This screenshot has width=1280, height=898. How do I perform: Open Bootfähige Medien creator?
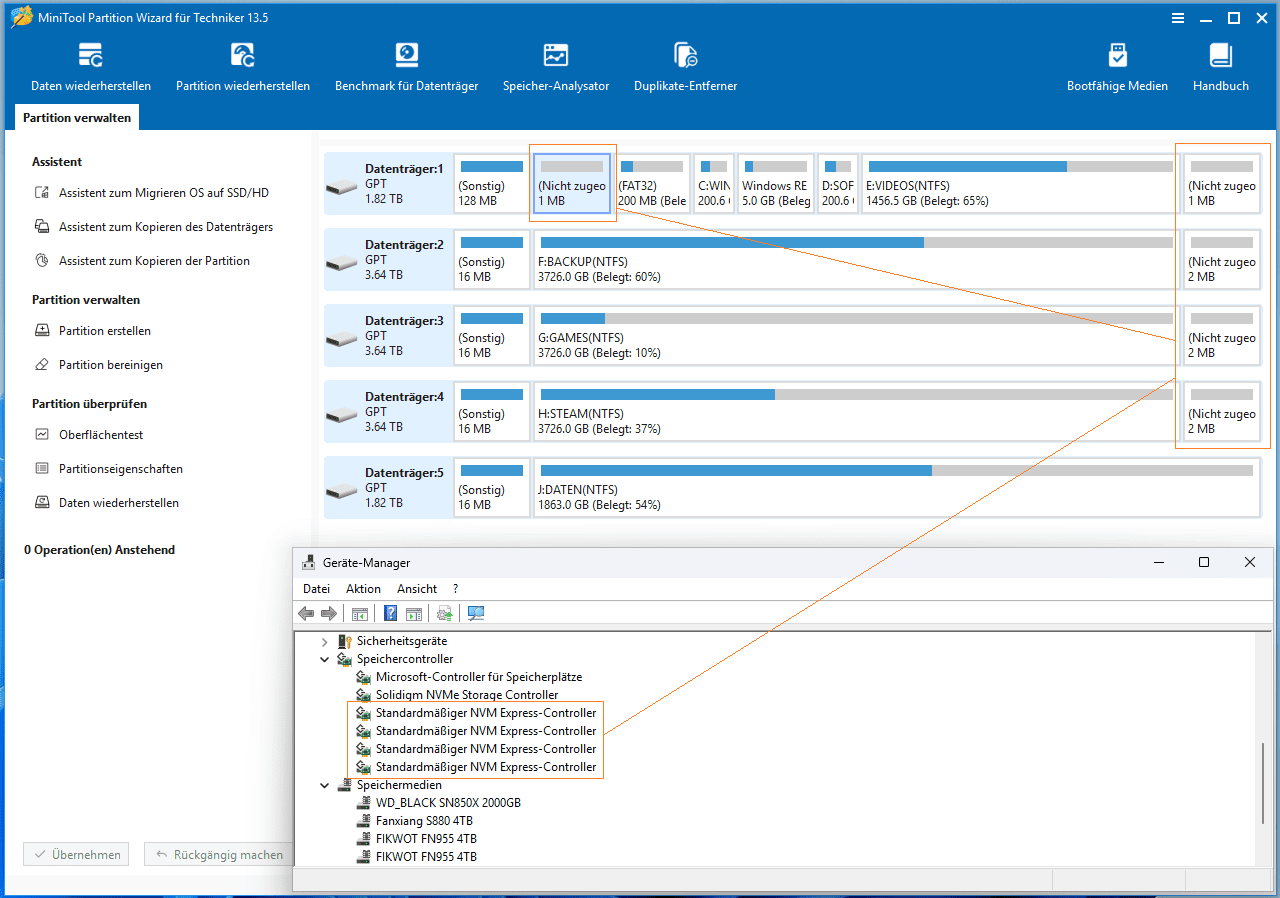coord(1117,67)
